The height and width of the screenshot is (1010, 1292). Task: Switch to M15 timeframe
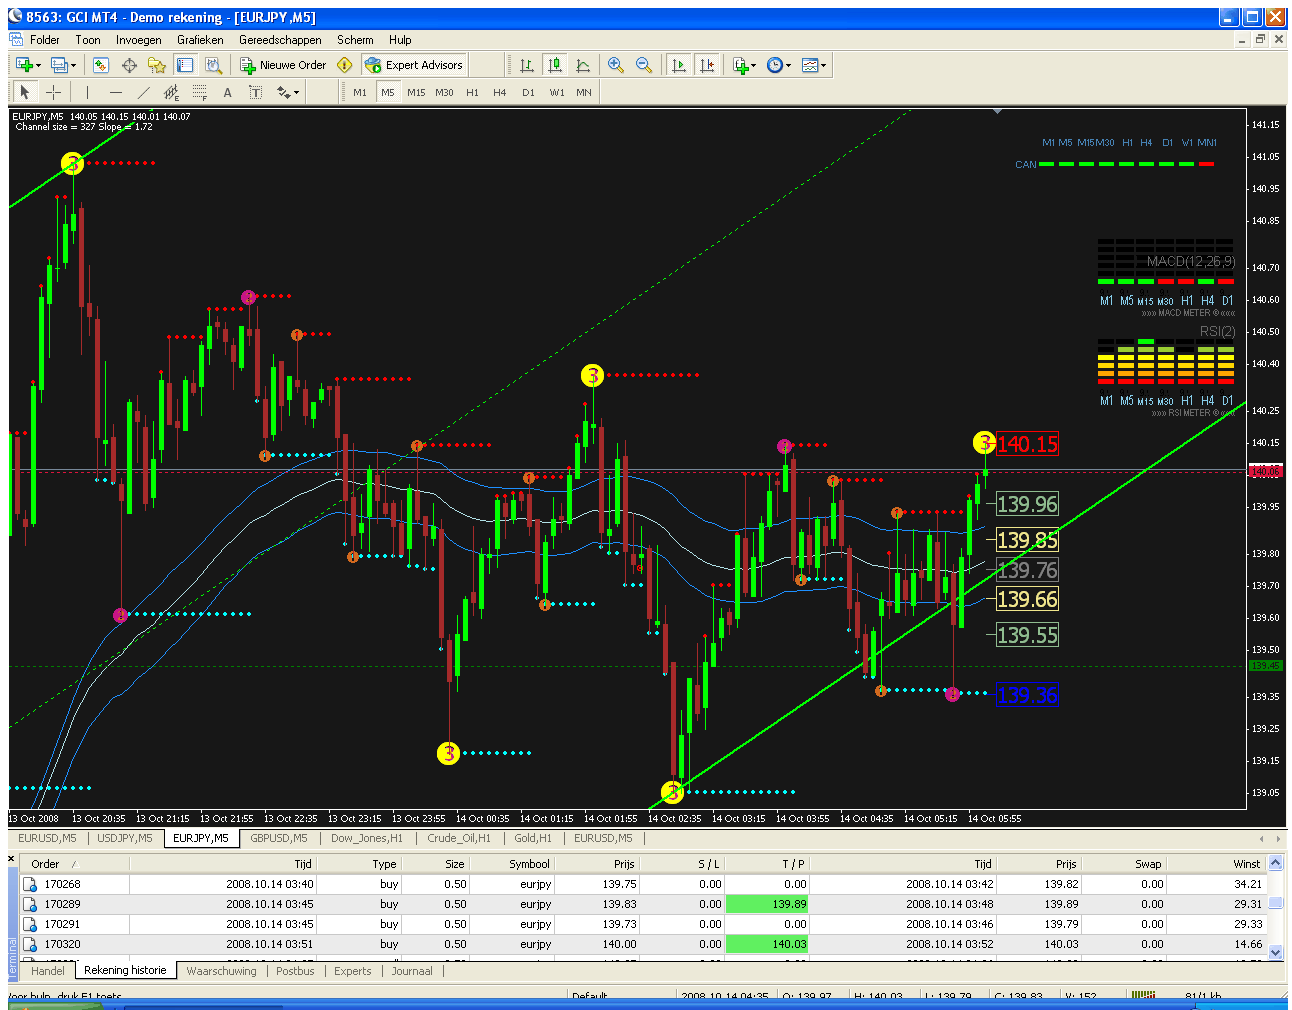coord(416,92)
